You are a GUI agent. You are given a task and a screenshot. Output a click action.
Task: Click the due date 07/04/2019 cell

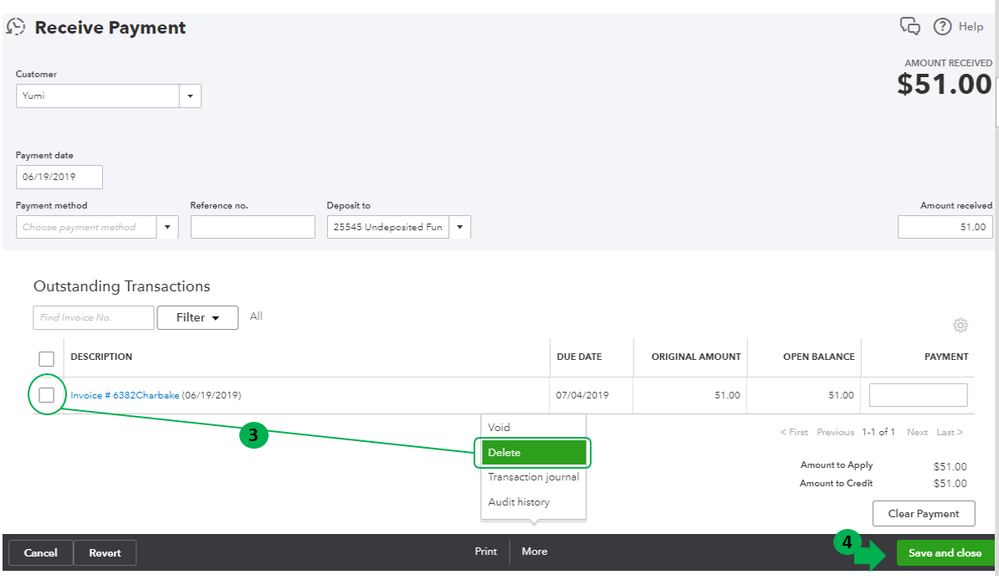pos(582,395)
